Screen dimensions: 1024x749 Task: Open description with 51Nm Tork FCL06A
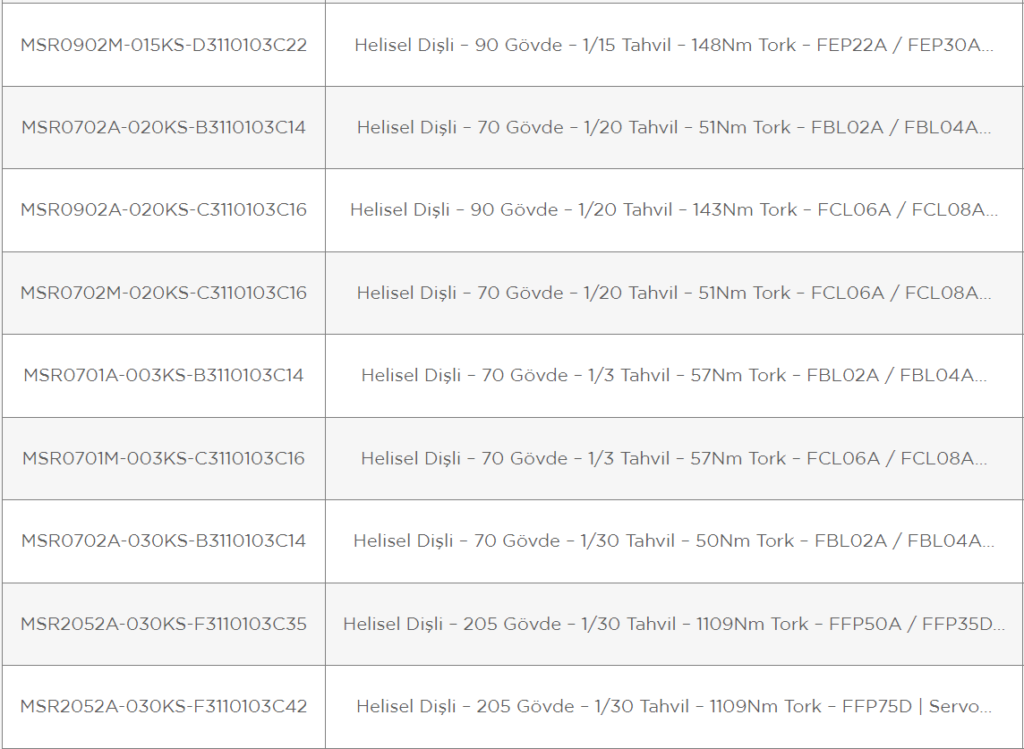674,293
